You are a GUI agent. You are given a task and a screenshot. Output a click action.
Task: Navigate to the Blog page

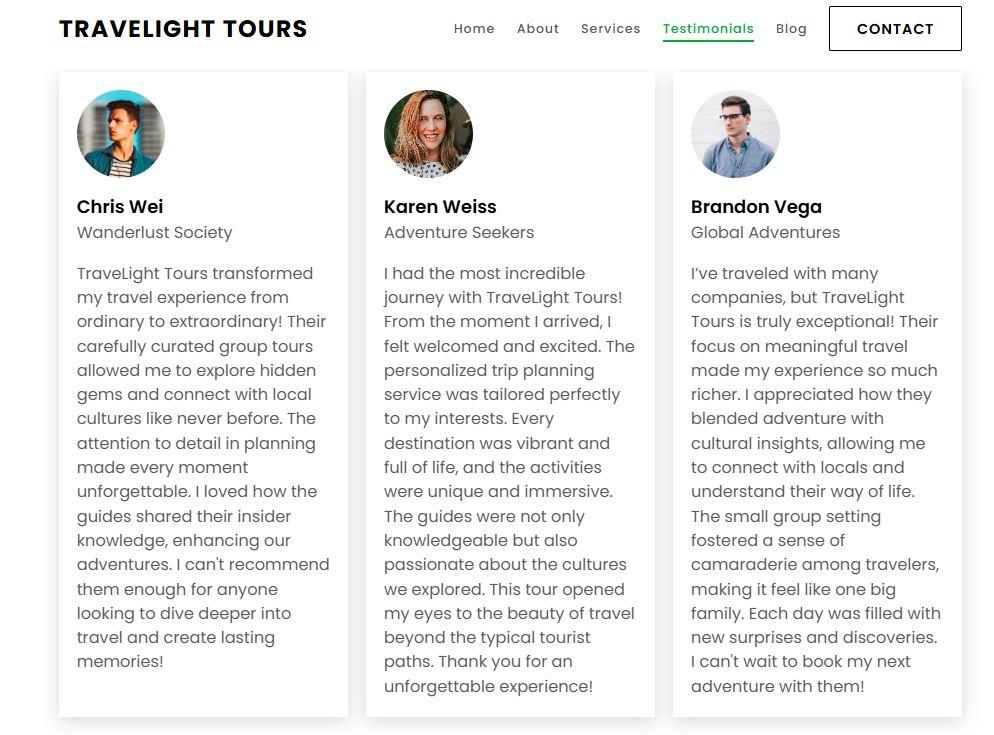791,29
